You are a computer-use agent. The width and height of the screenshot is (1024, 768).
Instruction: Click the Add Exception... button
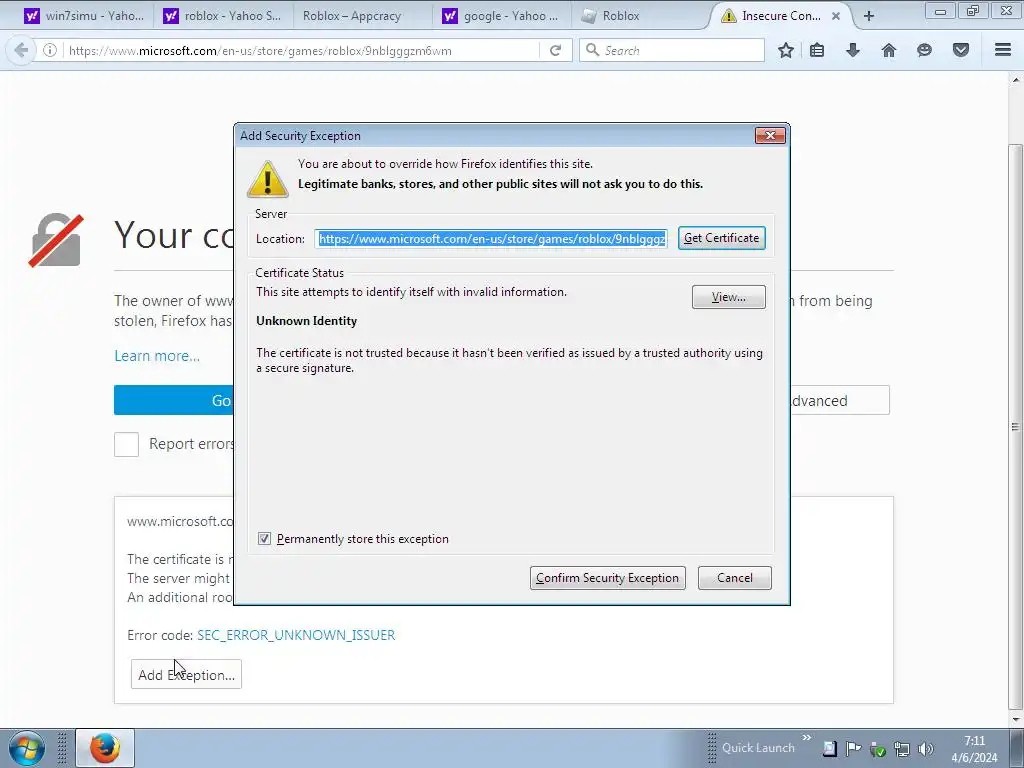pos(186,675)
